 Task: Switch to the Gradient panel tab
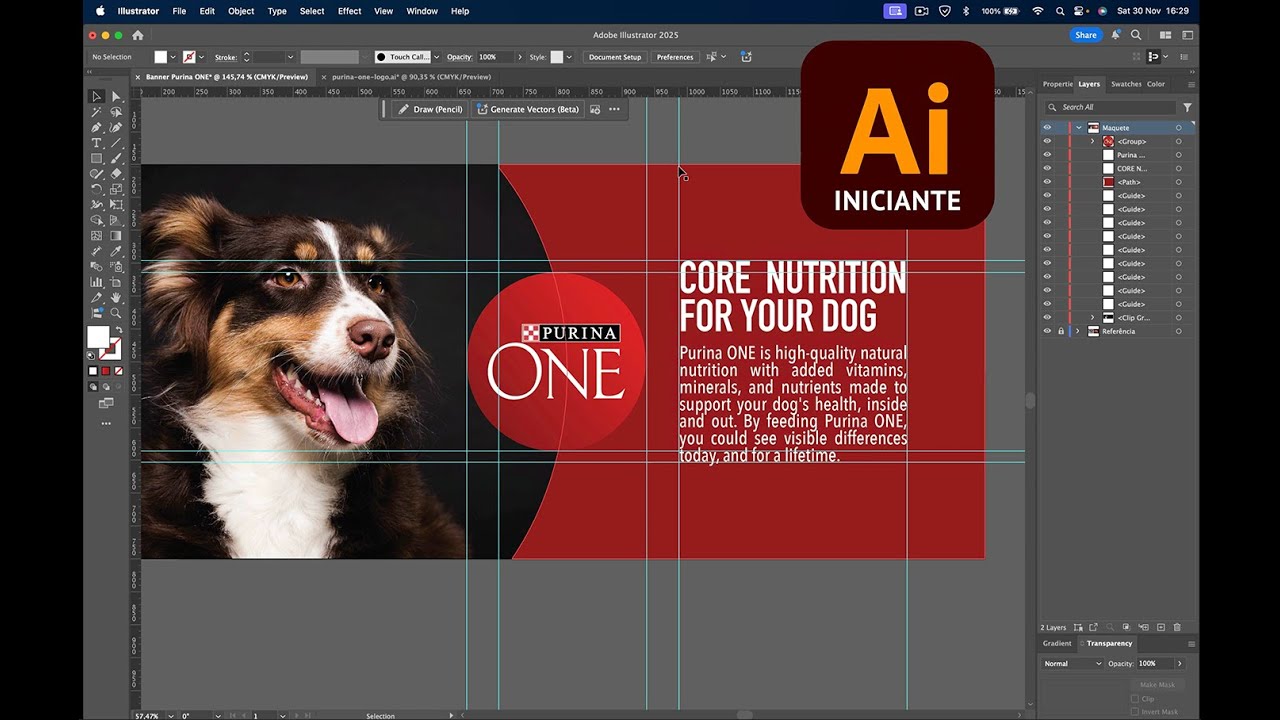pyautogui.click(x=1057, y=643)
